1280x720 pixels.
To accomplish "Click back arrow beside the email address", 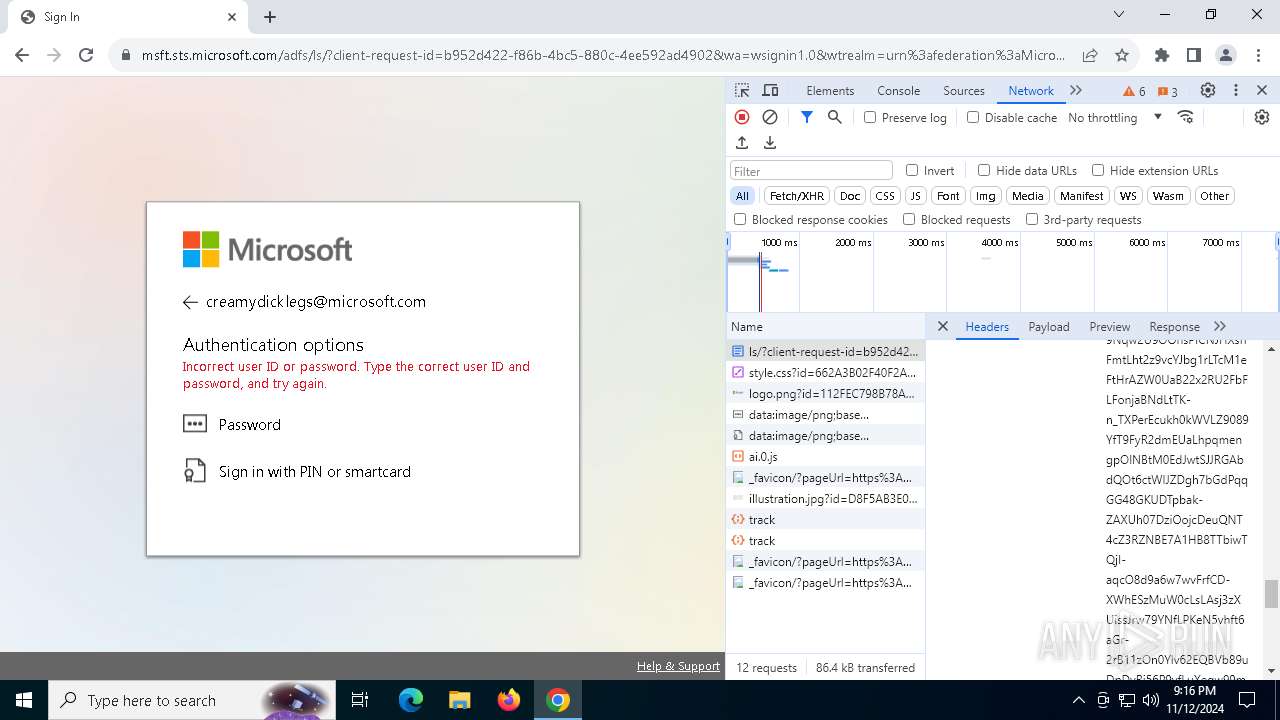I will [190, 302].
